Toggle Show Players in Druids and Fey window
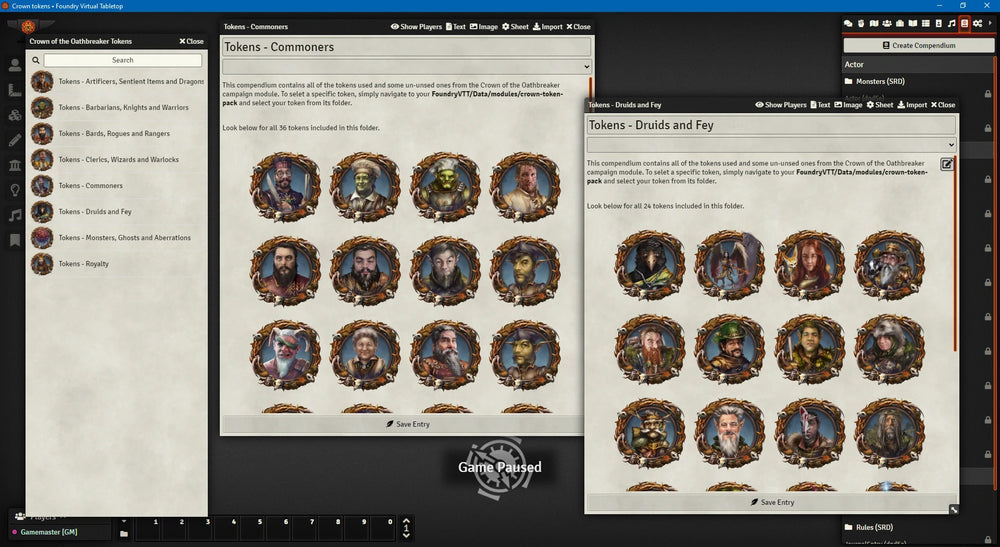 (x=781, y=105)
